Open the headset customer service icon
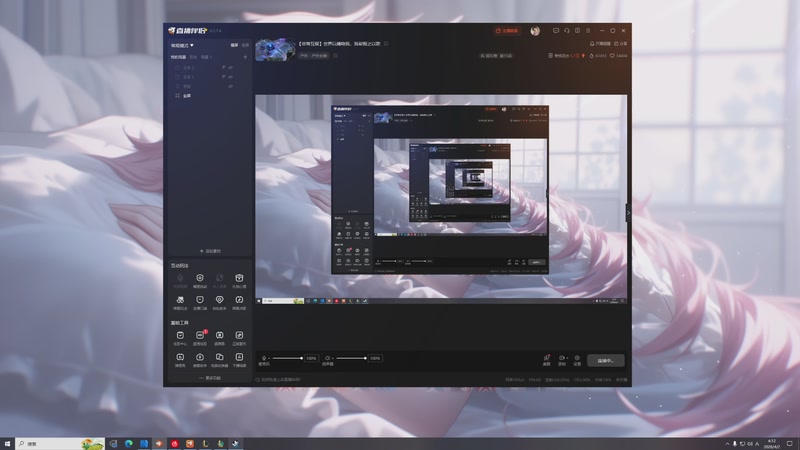The image size is (800, 450). point(567,31)
